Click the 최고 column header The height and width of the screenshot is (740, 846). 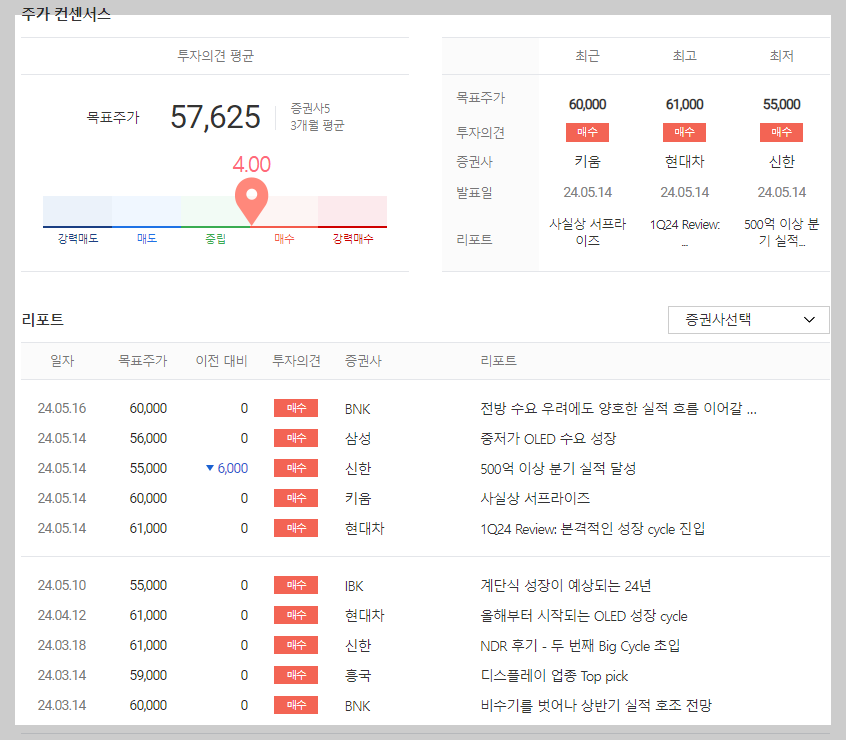(x=684, y=56)
